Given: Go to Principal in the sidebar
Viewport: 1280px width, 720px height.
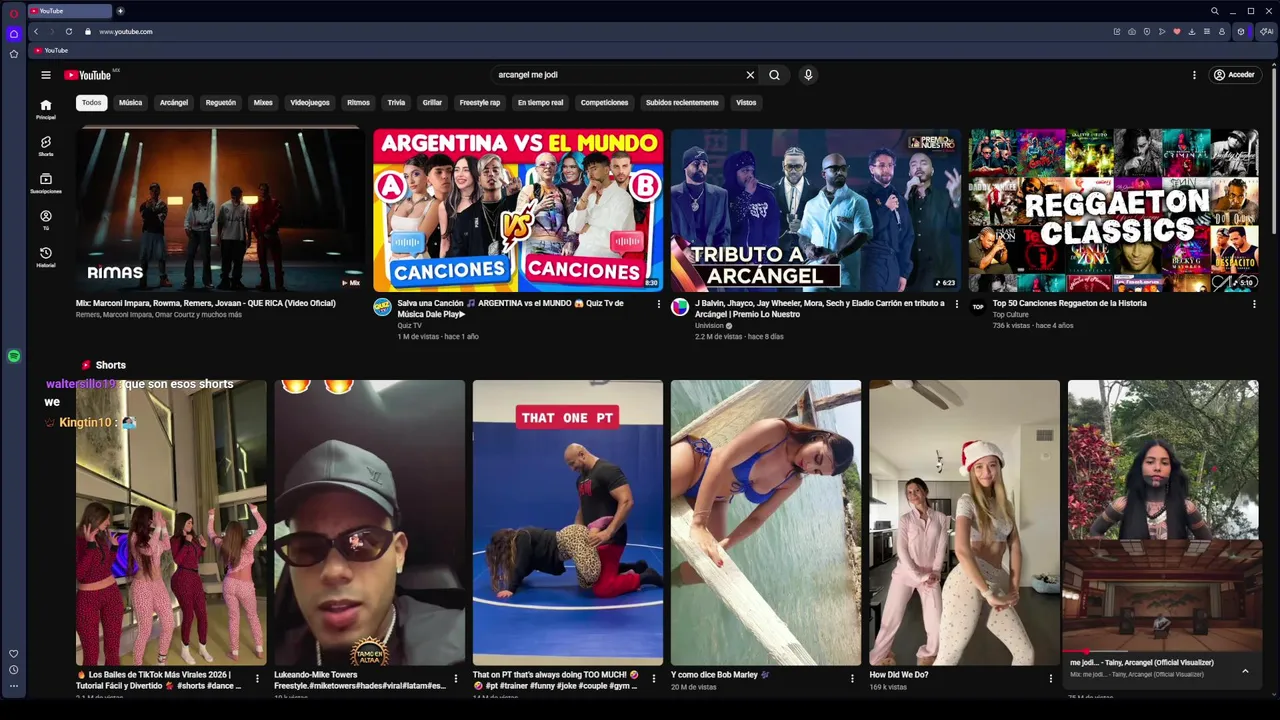Looking at the screenshot, I should tap(45, 110).
